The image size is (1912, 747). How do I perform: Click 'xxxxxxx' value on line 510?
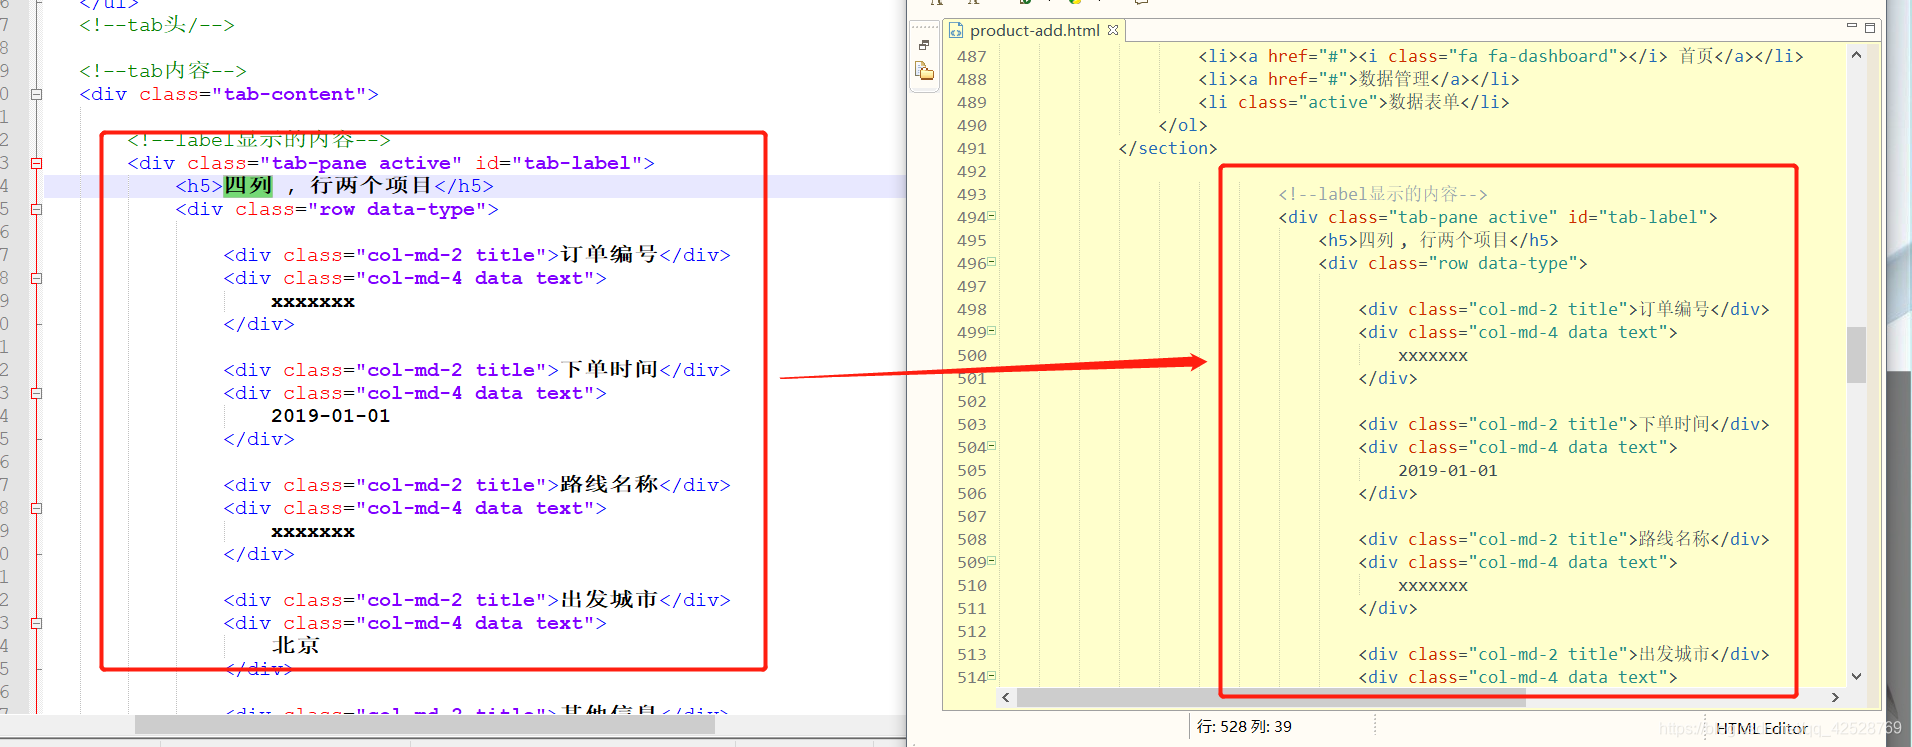(1433, 586)
